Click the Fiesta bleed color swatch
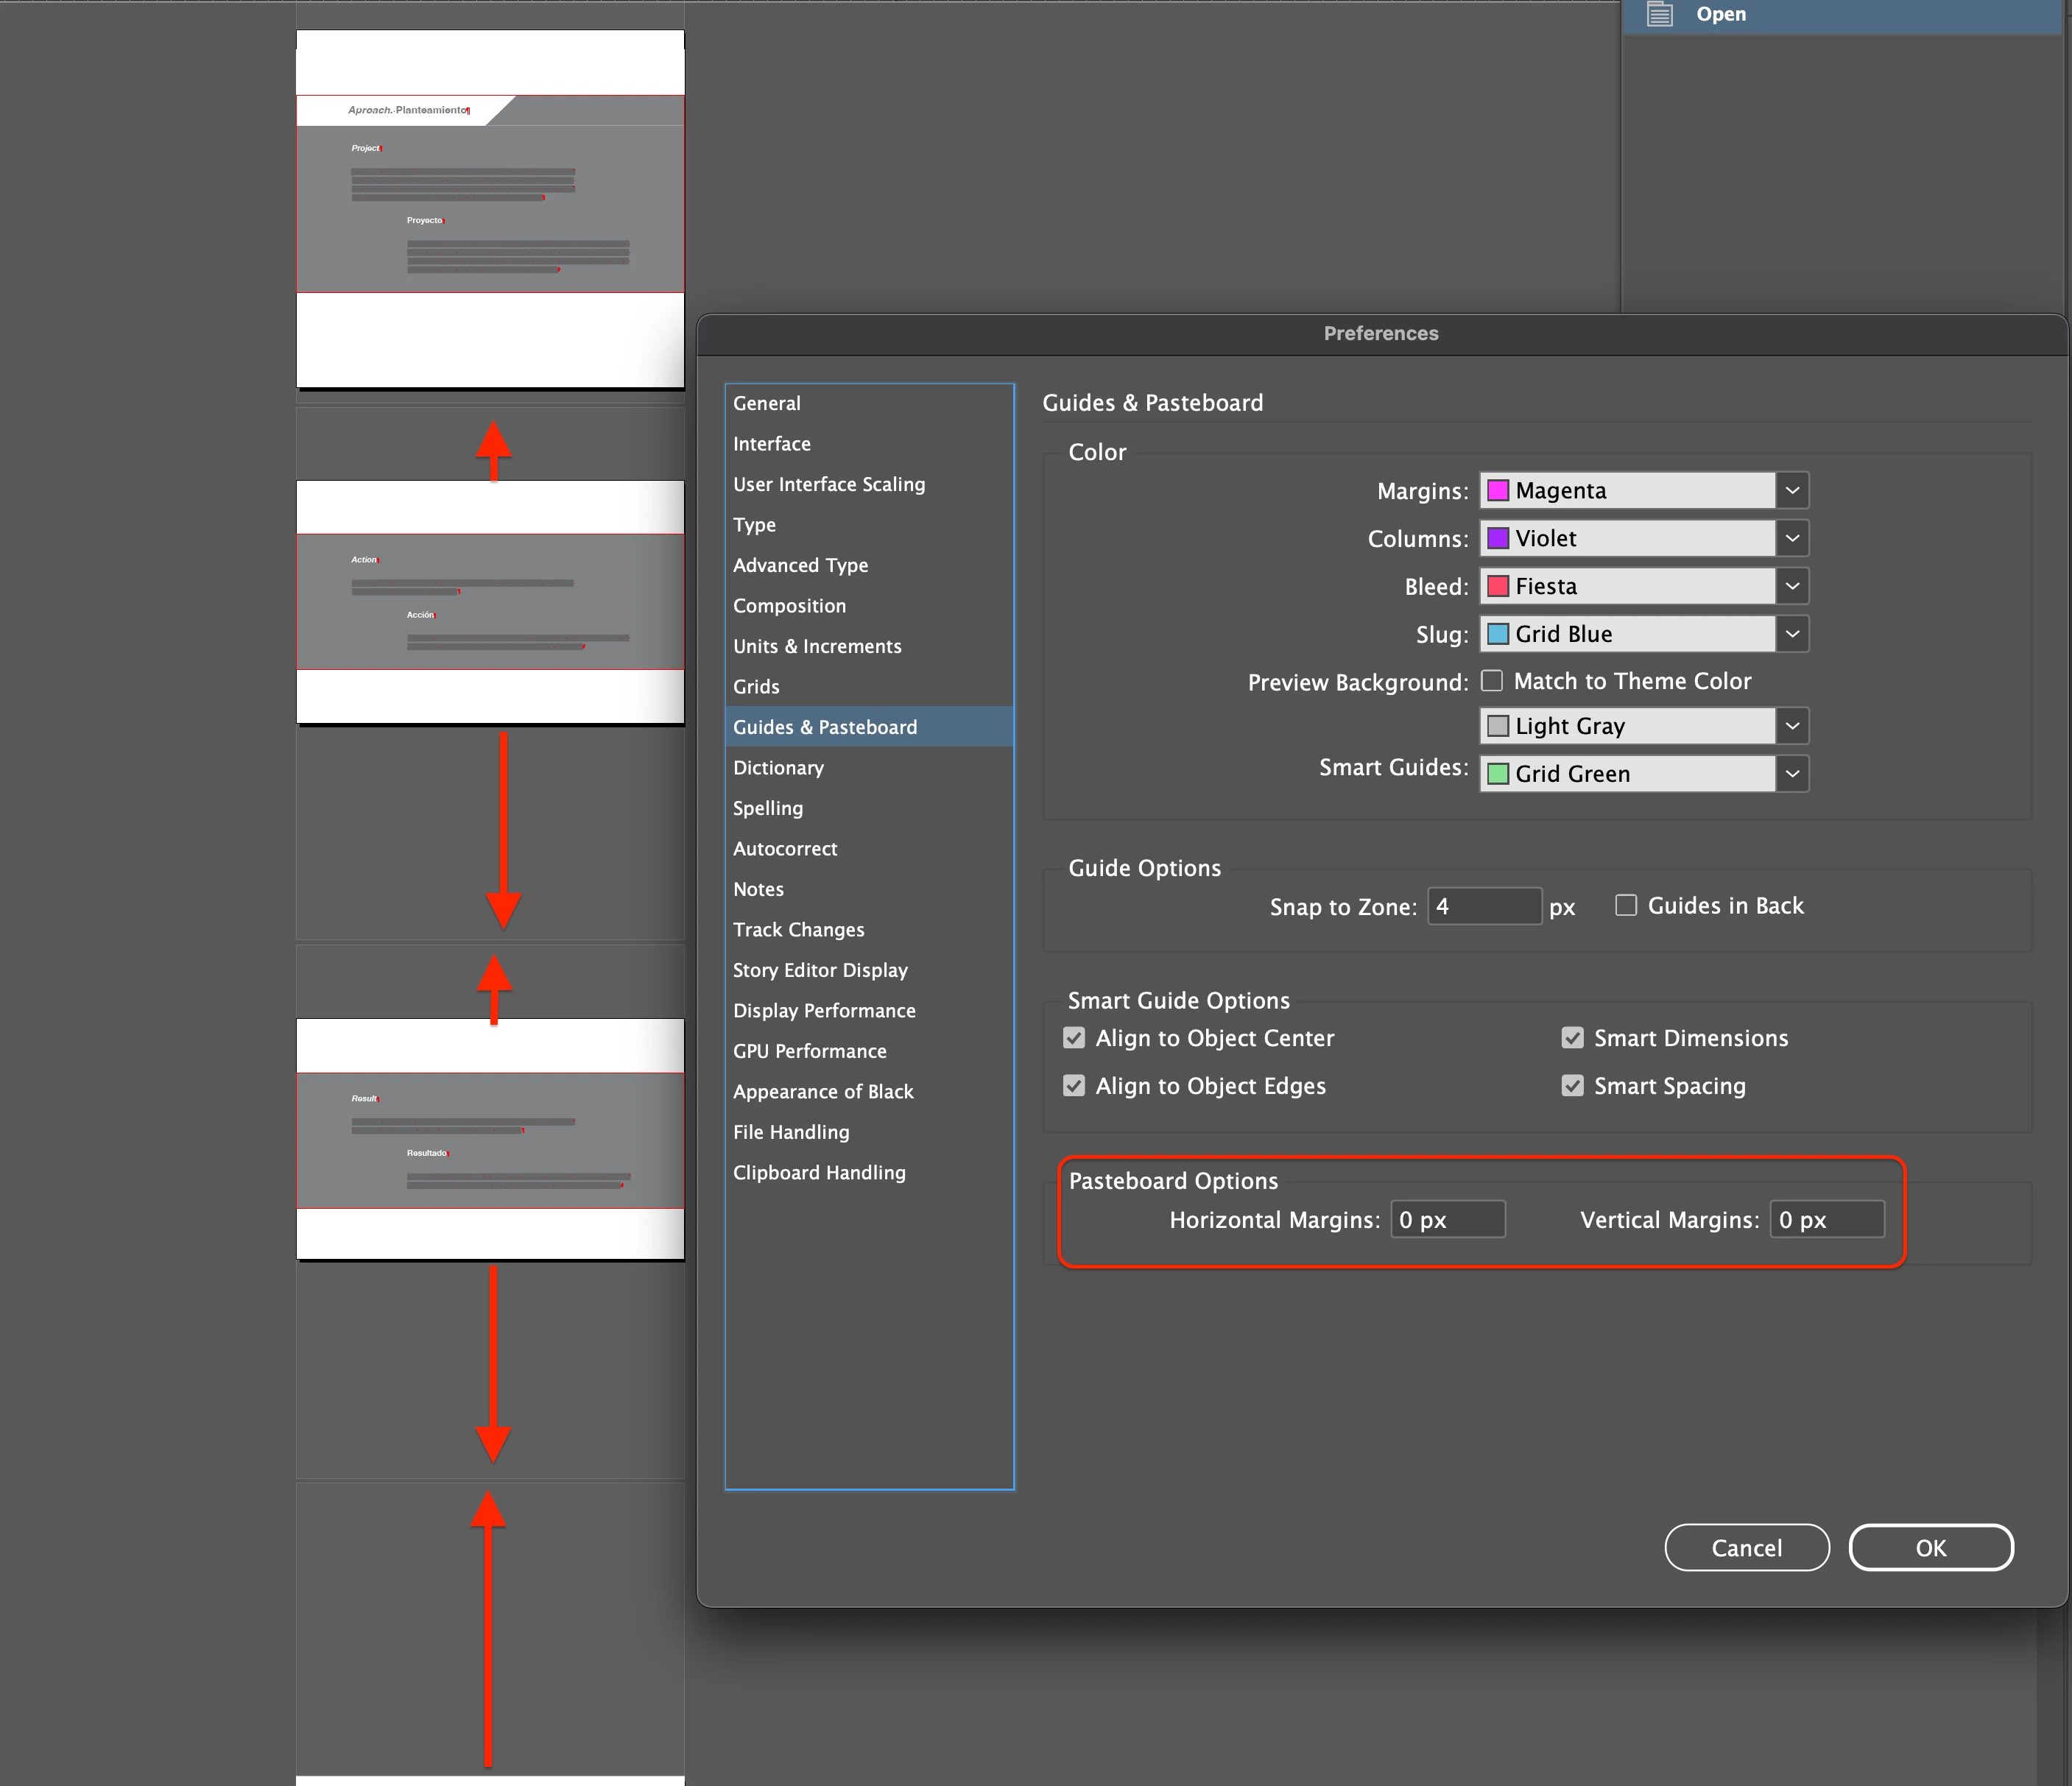The image size is (2072, 1786). tap(1498, 587)
